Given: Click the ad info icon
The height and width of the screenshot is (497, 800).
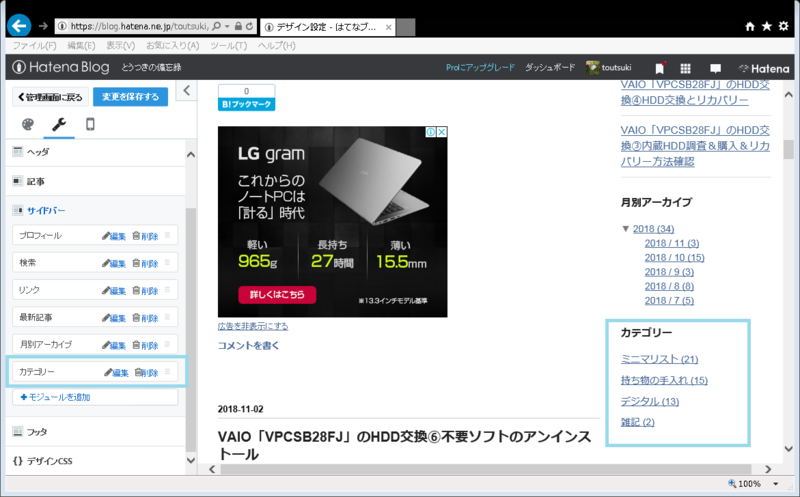Looking at the screenshot, I should 431,132.
